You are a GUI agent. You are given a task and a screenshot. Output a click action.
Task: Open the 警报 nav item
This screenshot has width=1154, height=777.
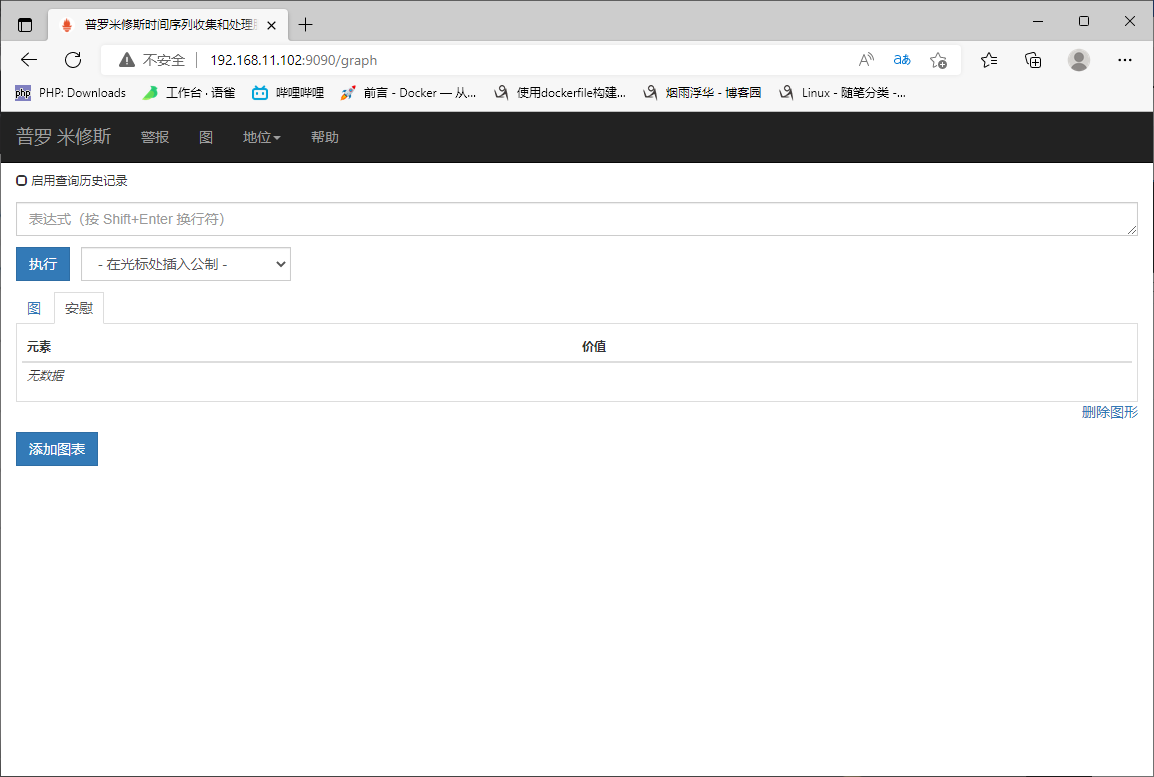click(x=155, y=138)
